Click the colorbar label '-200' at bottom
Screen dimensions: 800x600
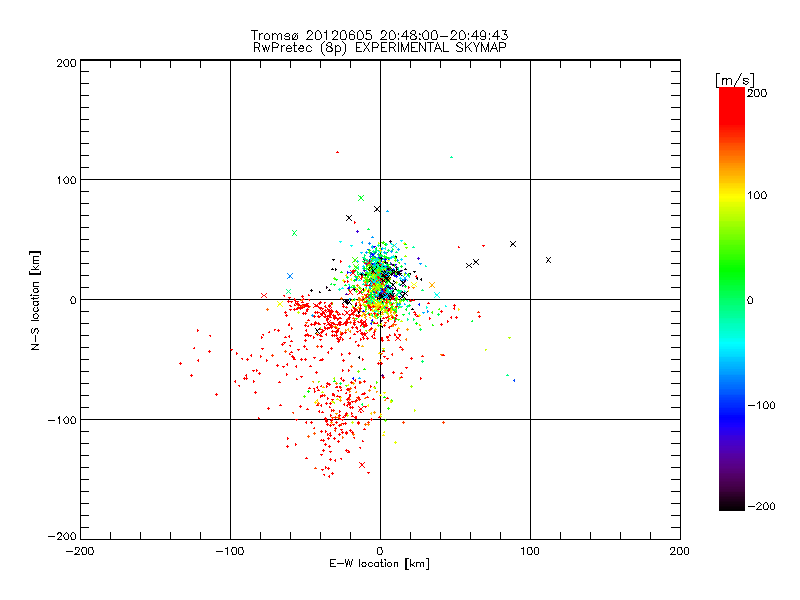coord(761,507)
